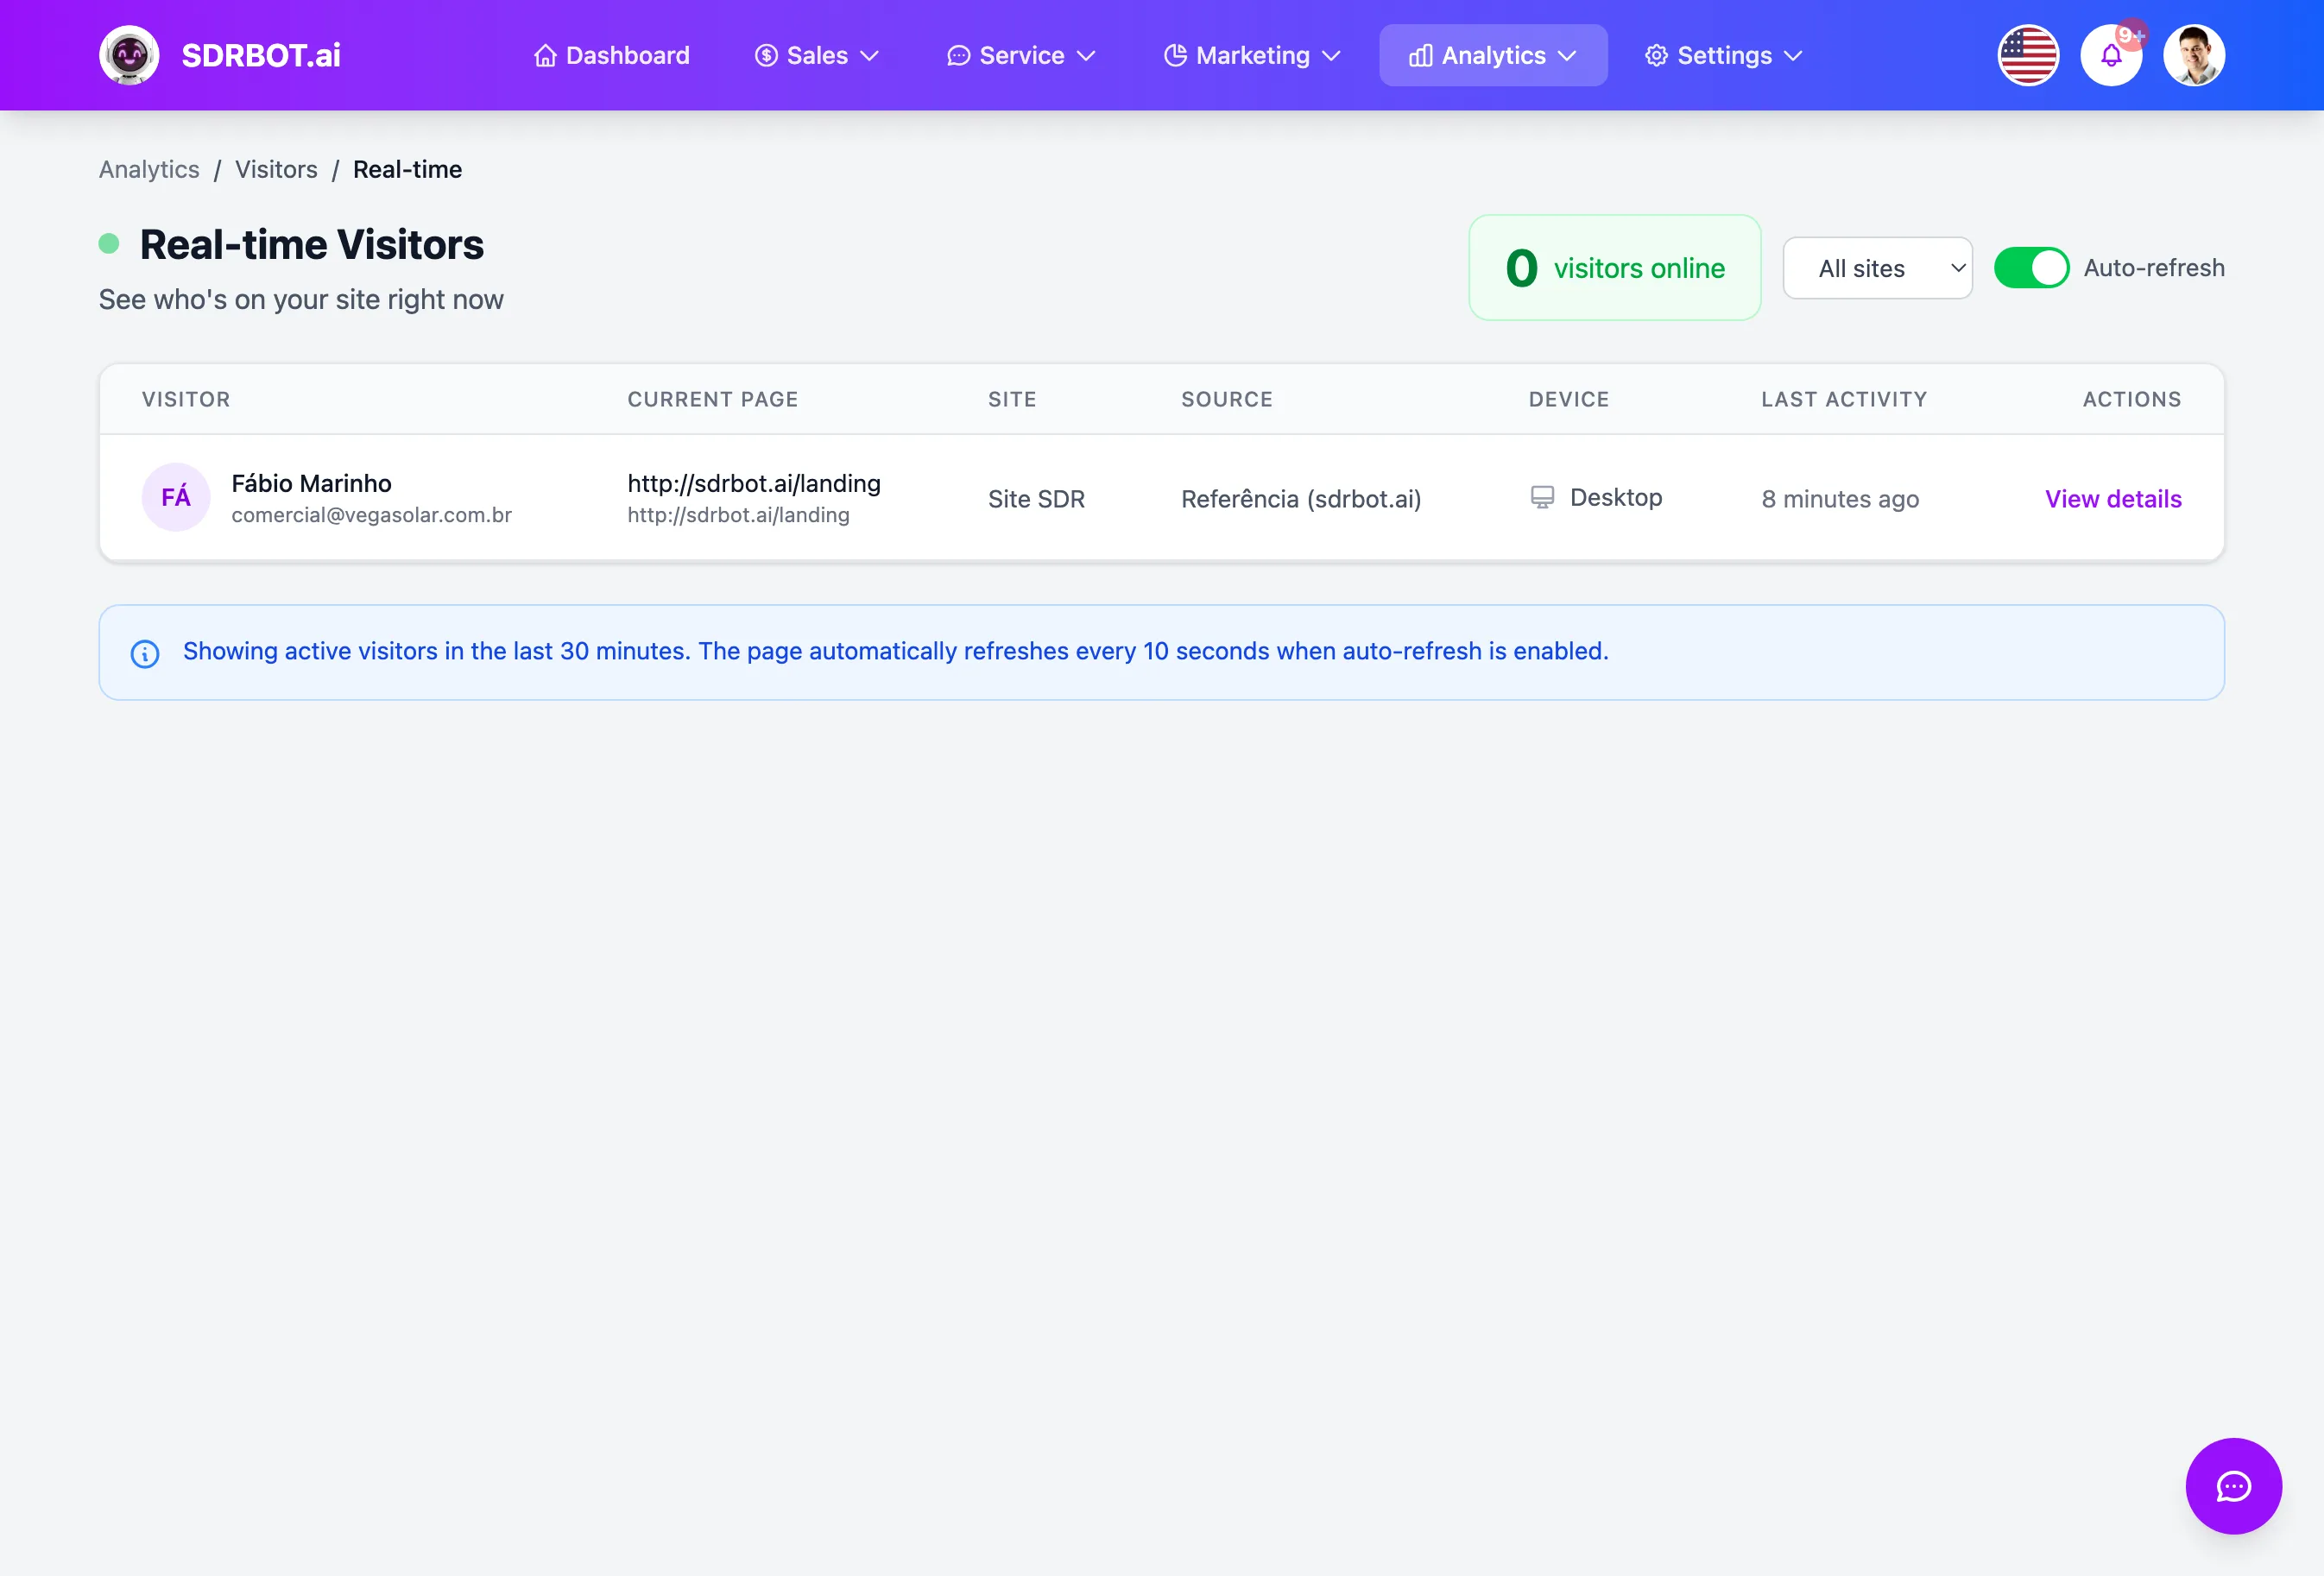
Task: Click the Settings gear icon
Action: 1657,56
